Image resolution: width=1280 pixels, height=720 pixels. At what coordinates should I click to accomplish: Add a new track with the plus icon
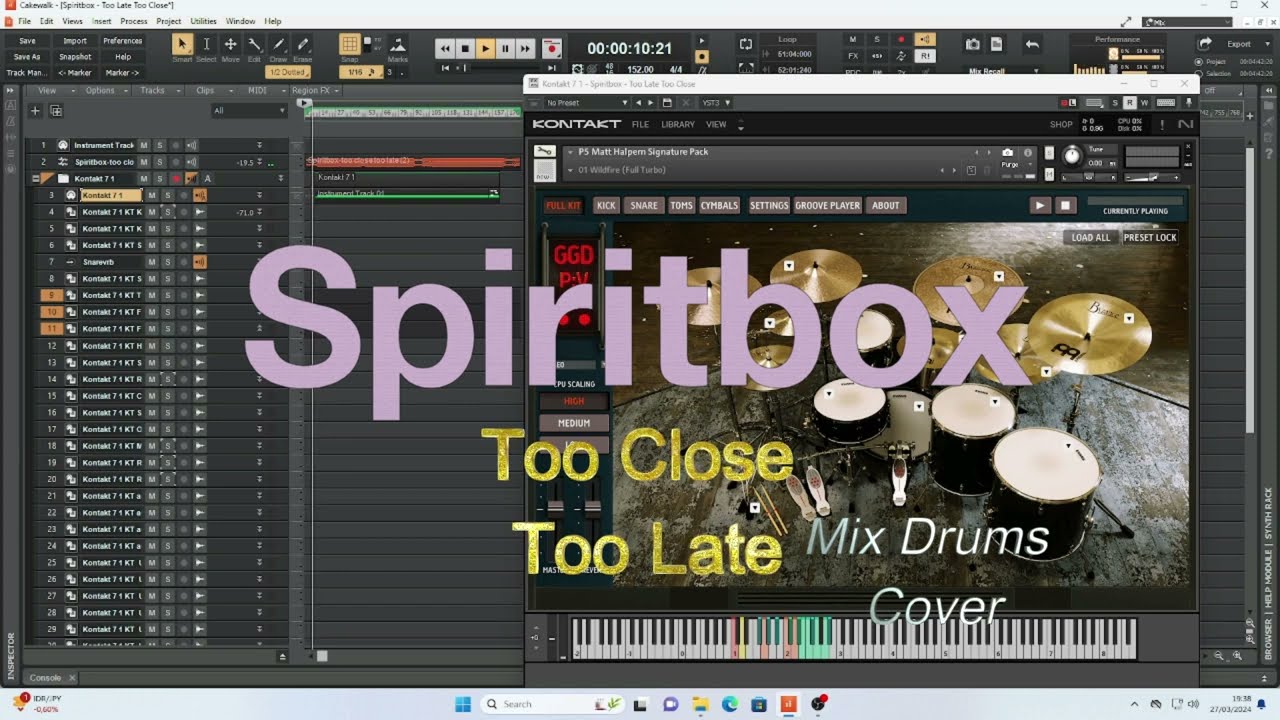(x=35, y=111)
